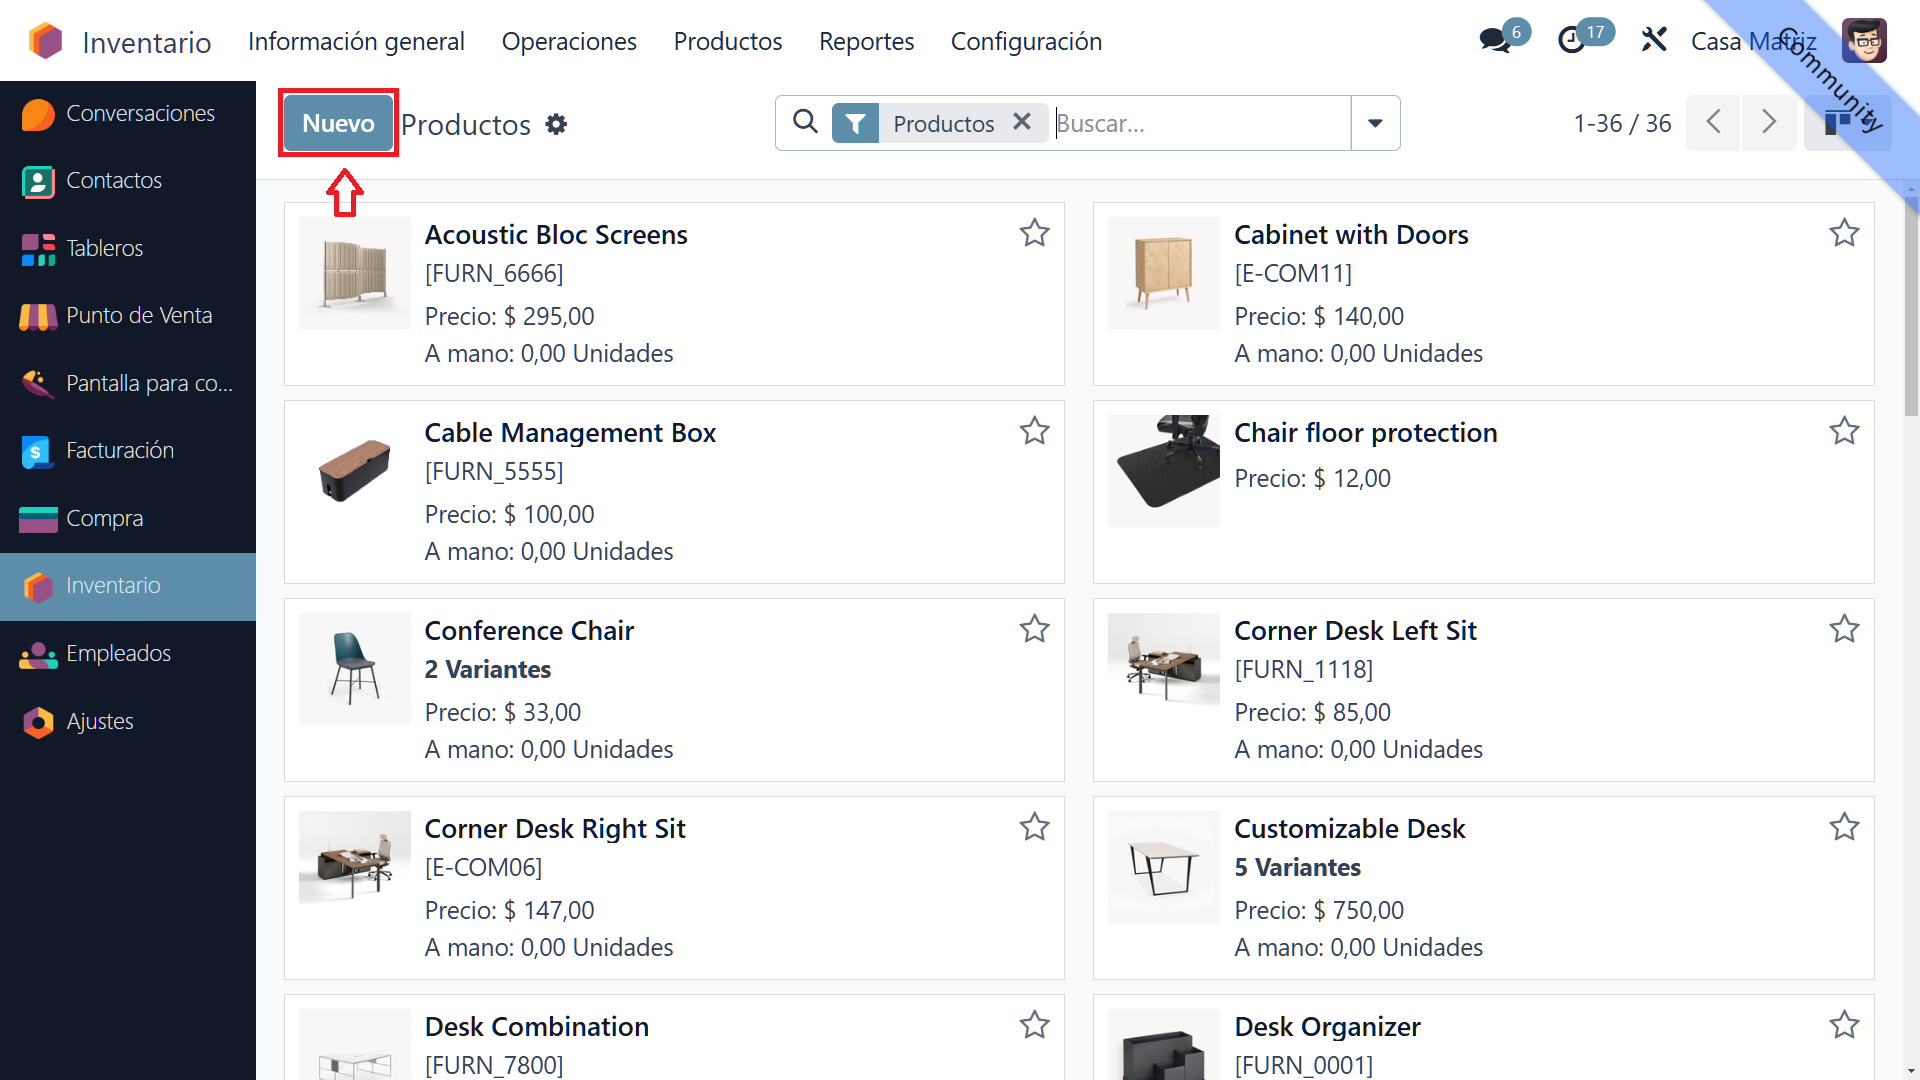This screenshot has width=1920, height=1080.
Task: Open the activities clock icon with badge 17
Action: (1572, 41)
